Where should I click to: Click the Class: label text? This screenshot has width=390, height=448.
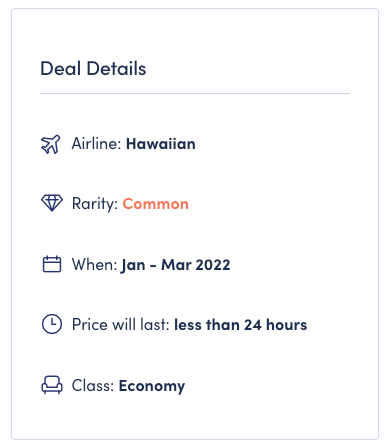click(93, 386)
